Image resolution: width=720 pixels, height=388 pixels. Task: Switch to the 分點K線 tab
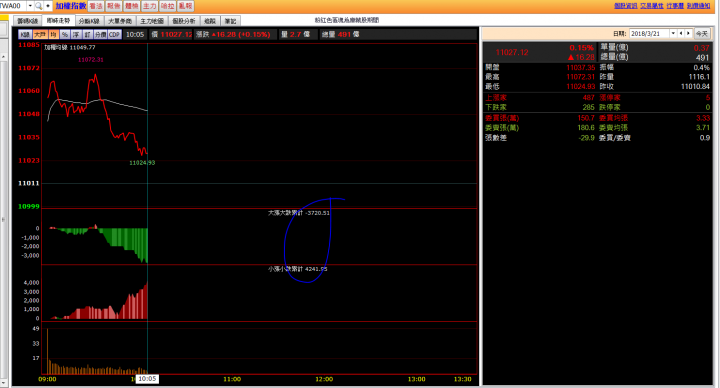point(89,21)
